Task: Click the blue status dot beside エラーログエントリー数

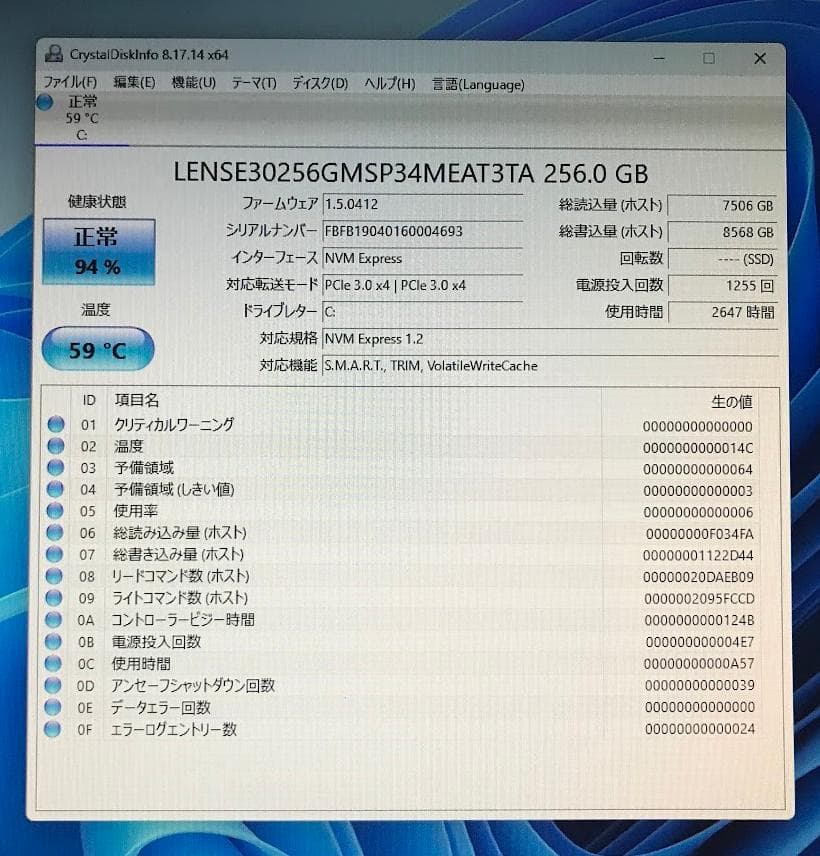Action: [x=57, y=730]
